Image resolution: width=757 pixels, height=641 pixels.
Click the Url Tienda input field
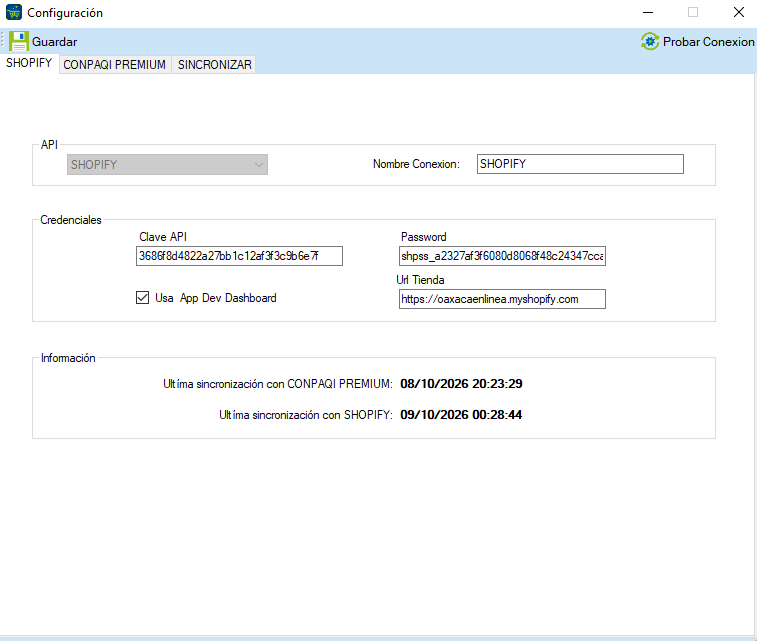point(502,299)
